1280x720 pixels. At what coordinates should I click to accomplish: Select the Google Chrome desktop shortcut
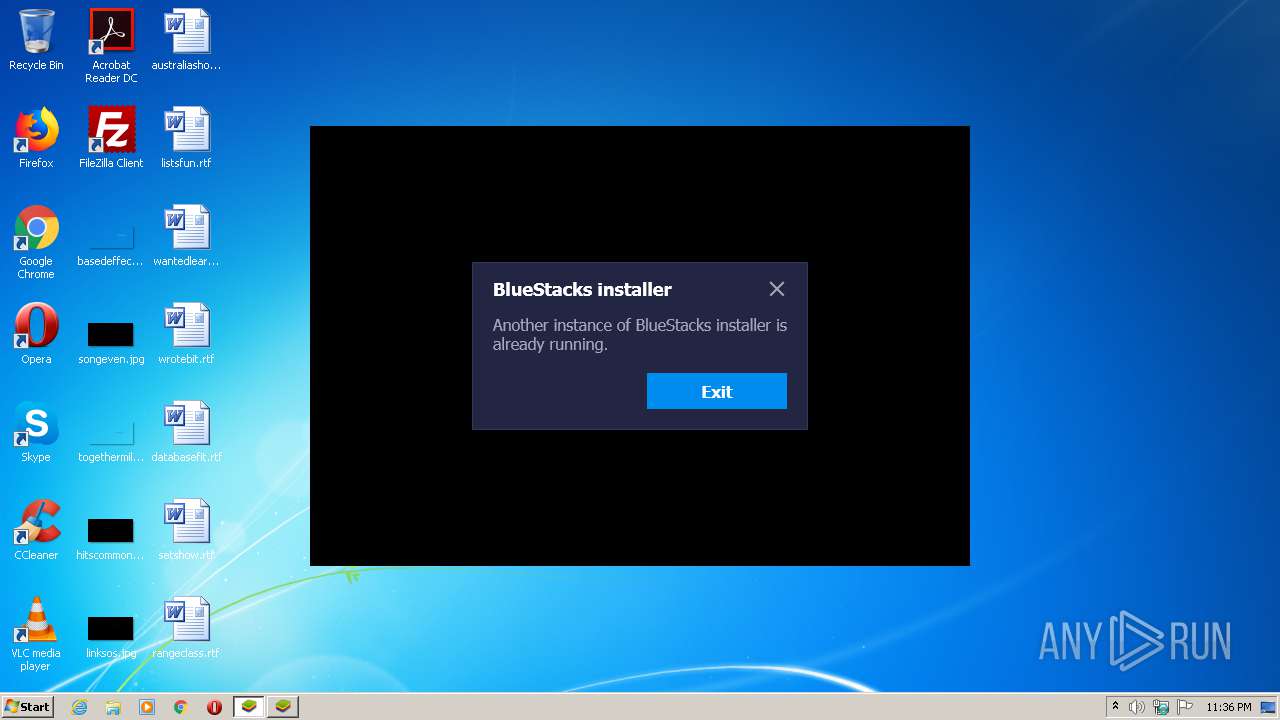36,242
